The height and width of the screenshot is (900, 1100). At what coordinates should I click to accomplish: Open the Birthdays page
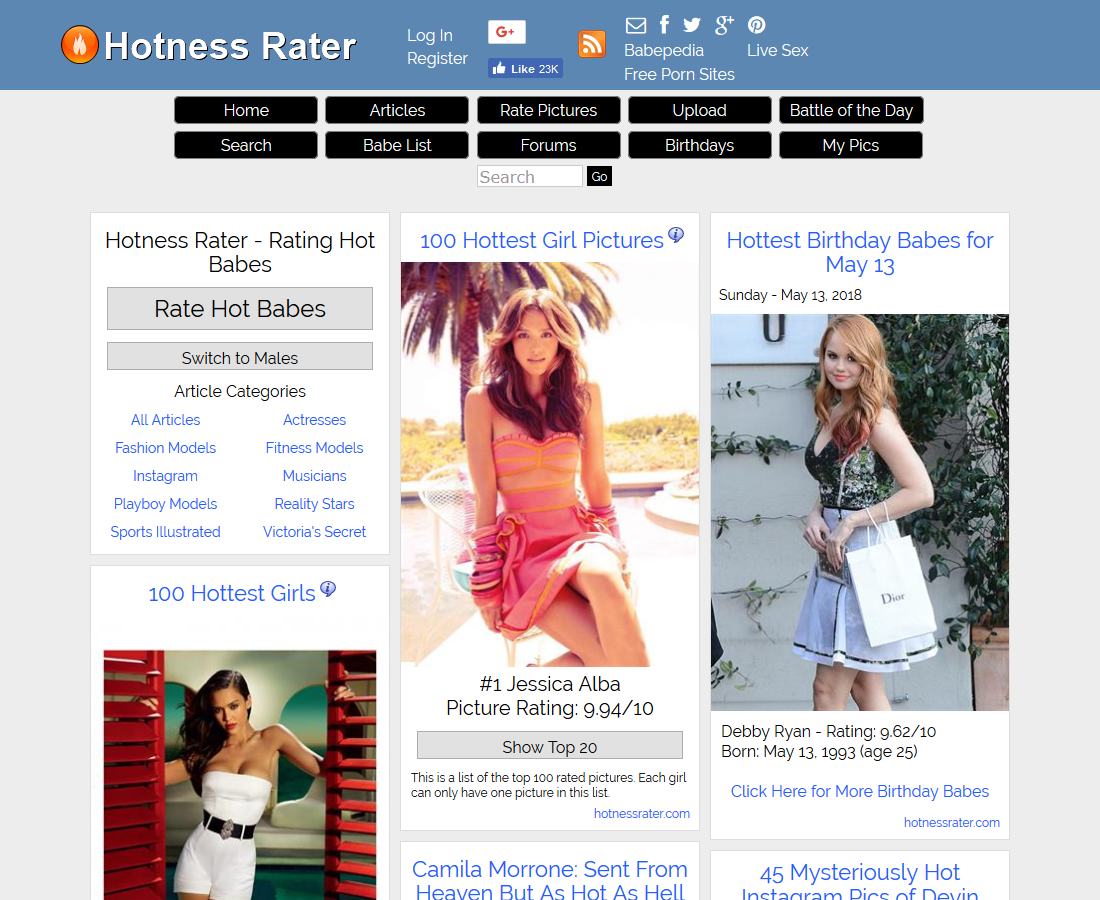click(x=699, y=145)
